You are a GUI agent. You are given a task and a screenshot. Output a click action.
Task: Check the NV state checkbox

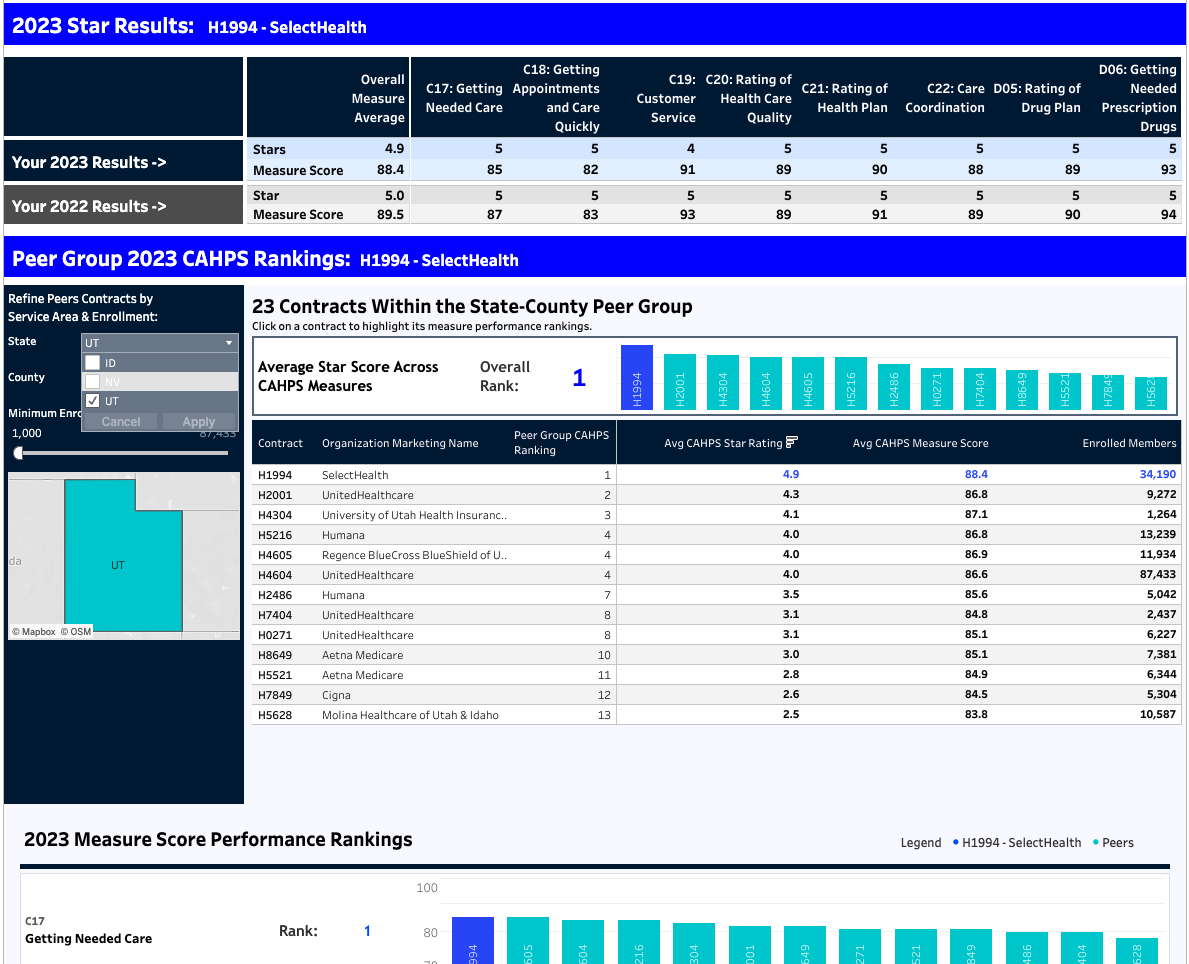point(93,382)
